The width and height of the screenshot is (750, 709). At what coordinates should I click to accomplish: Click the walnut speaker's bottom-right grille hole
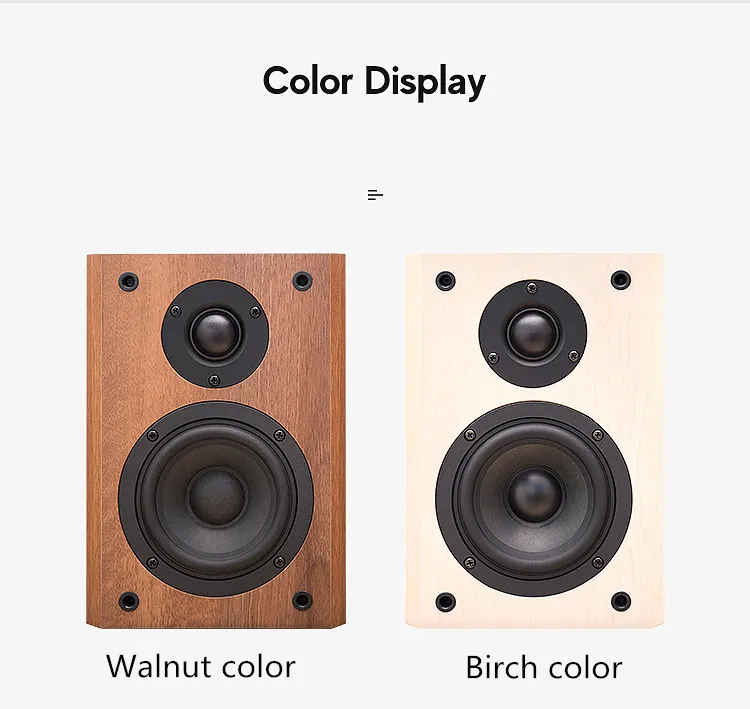coord(302,600)
